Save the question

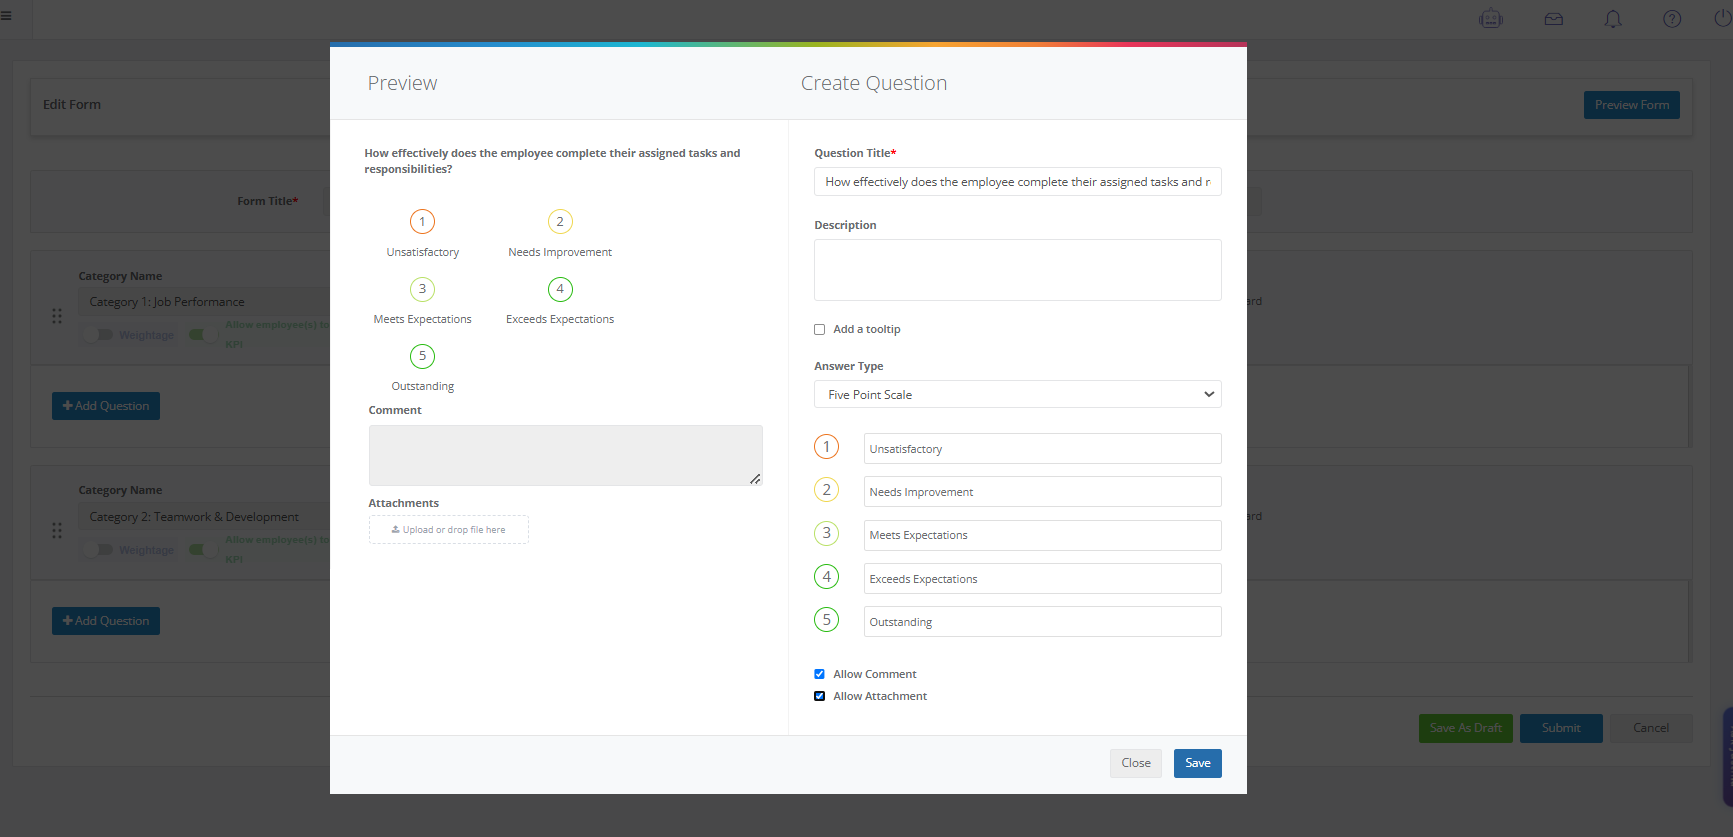click(1197, 763)
